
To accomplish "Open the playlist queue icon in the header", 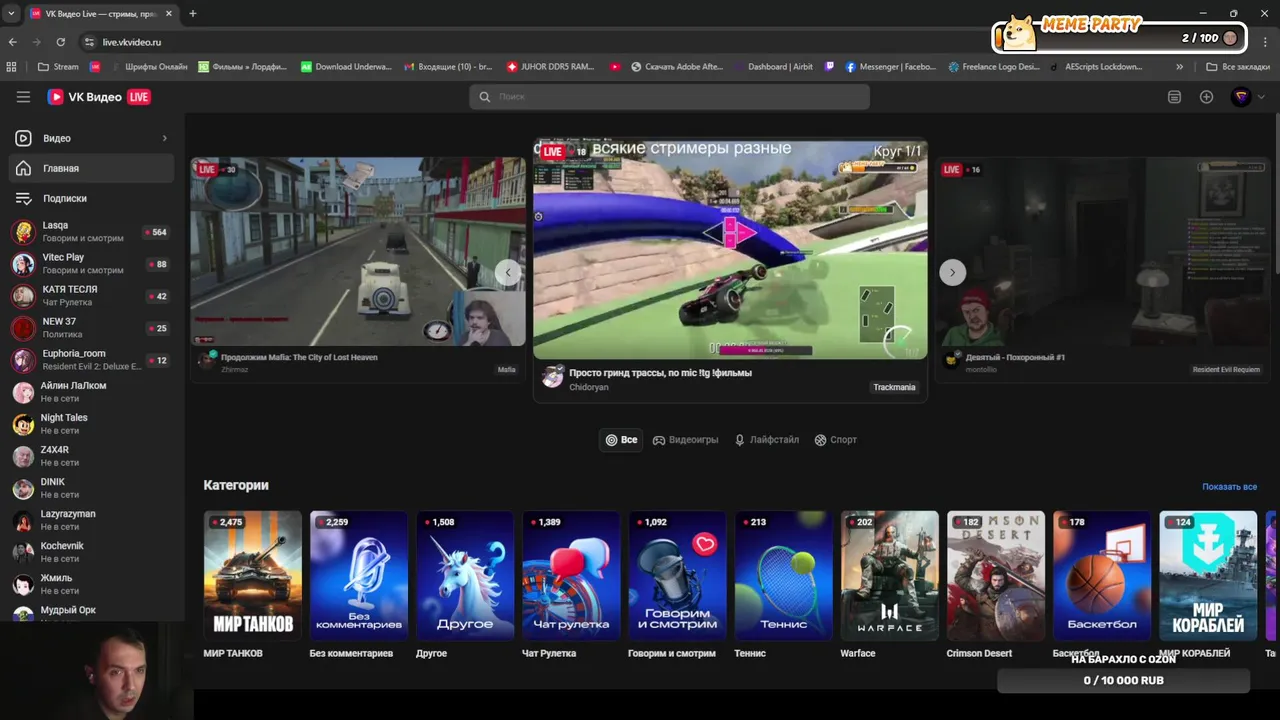I will [x=1174, y=97].
